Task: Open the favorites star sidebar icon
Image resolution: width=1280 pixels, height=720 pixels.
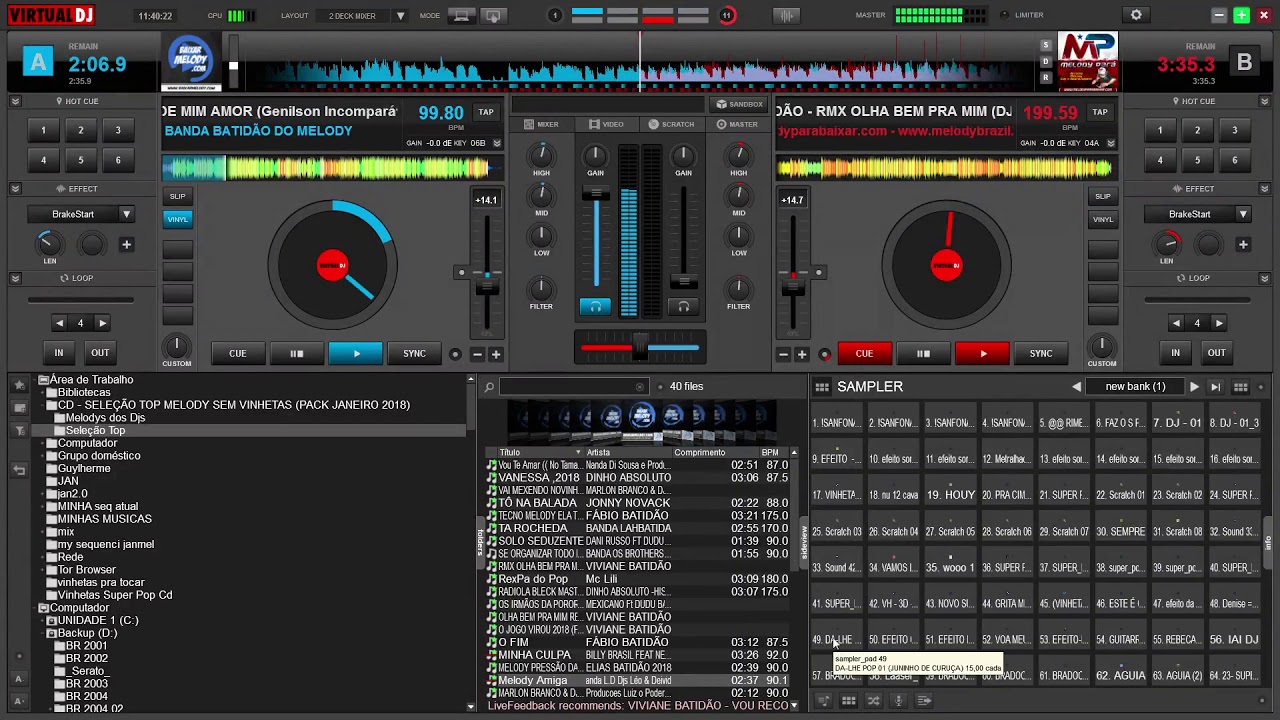Action: pyautogui.click(x=19, y=384)
